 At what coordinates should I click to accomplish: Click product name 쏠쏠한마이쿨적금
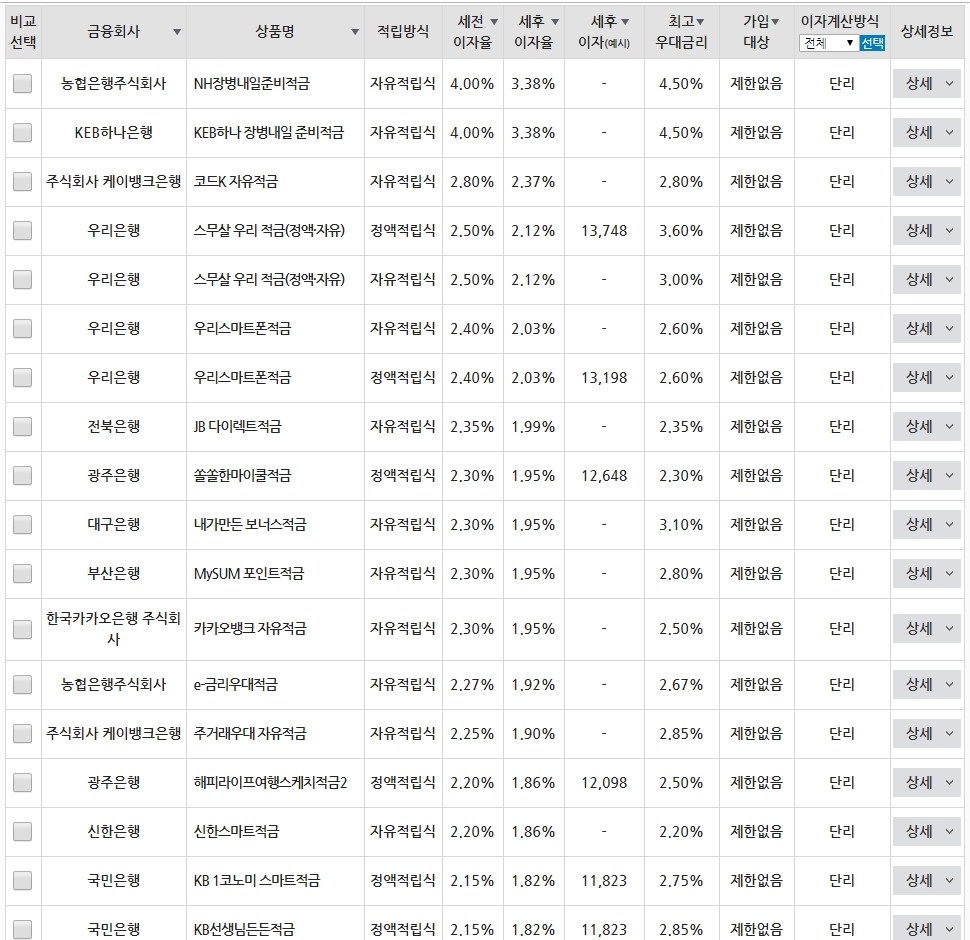tap(242, 476)
